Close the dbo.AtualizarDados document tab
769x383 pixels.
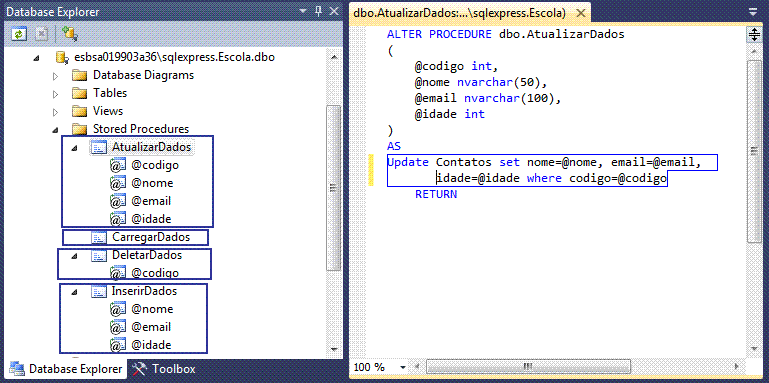click(x=580, y=13)
